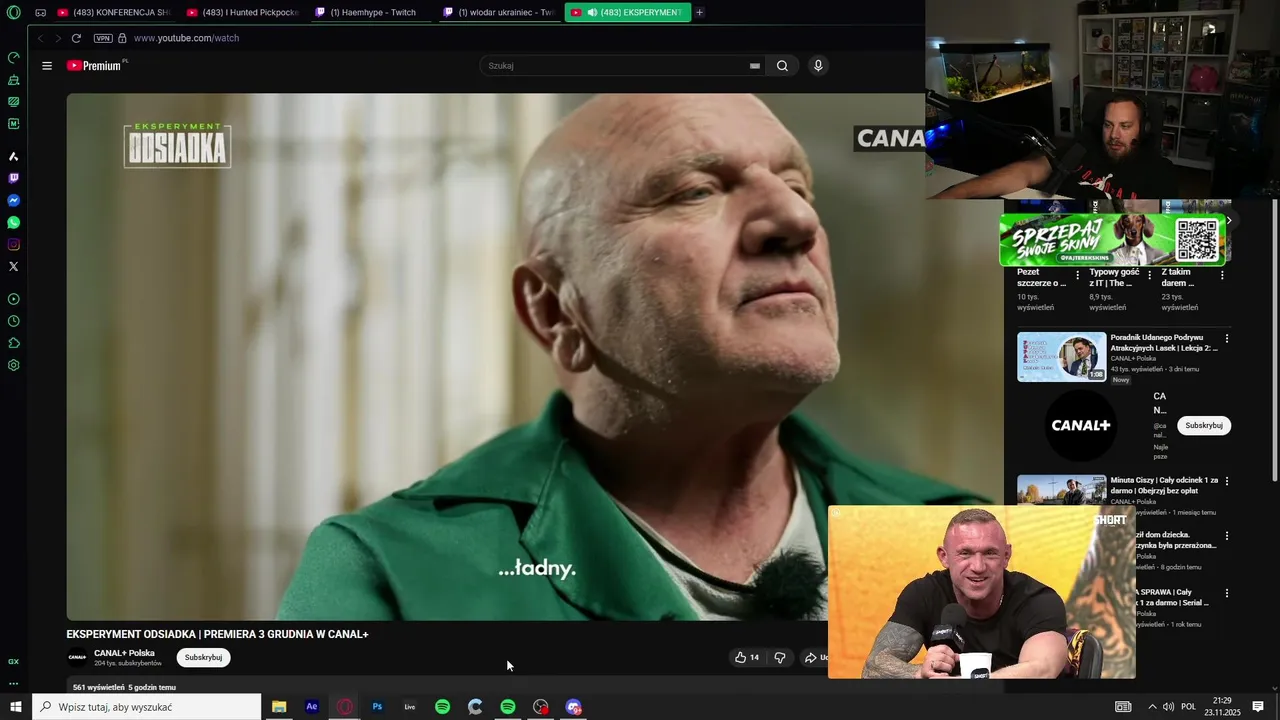Open YouTube hamburger guide menu
This screenshot has width=1280, height=720.
tap(47, 66)
